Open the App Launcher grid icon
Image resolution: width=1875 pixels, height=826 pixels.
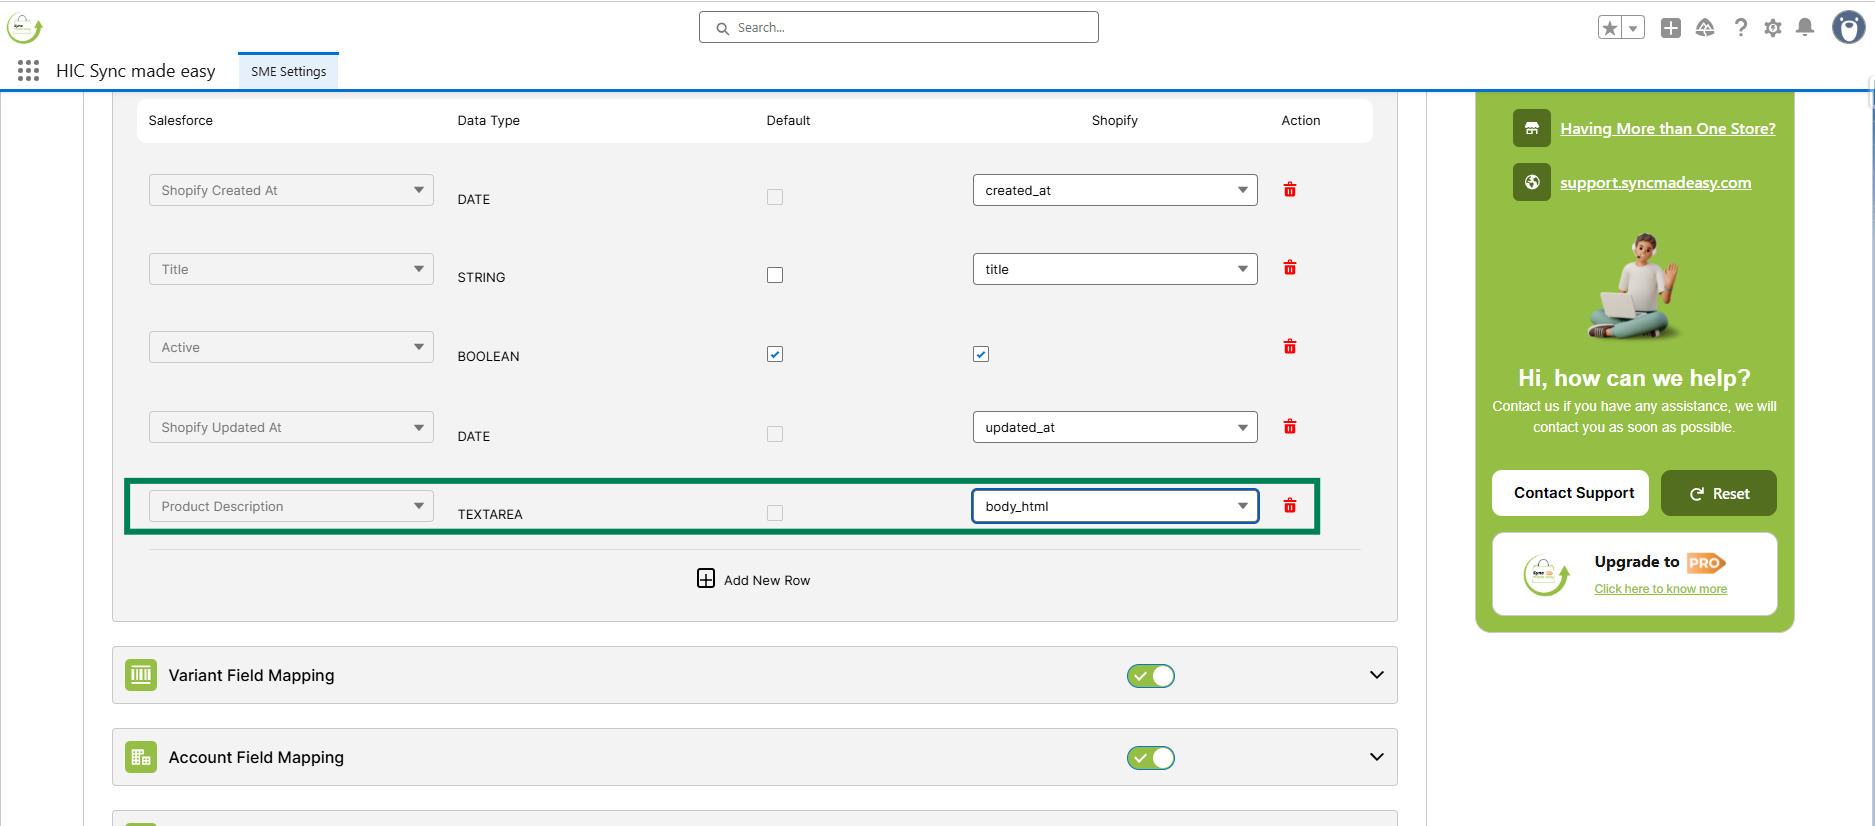click(28, 70)
